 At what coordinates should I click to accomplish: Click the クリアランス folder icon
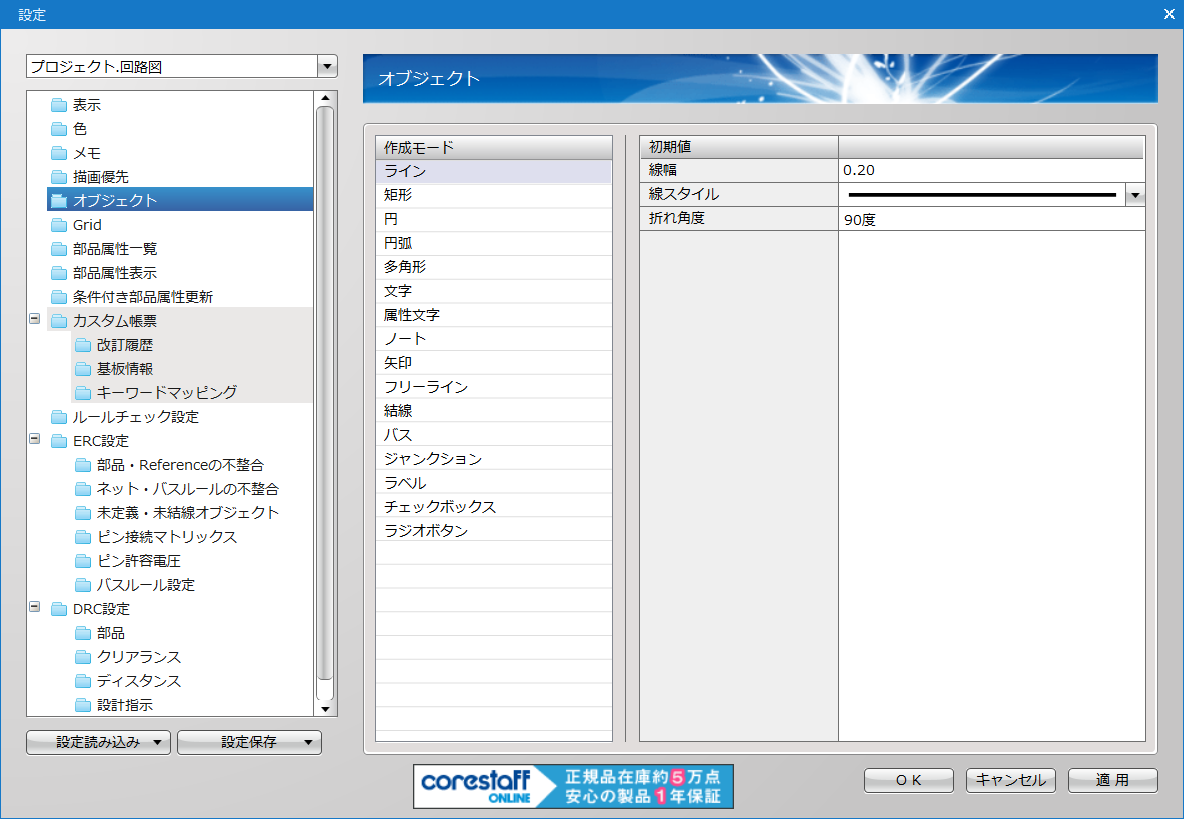pyautogui.click(x=83, y=657)
